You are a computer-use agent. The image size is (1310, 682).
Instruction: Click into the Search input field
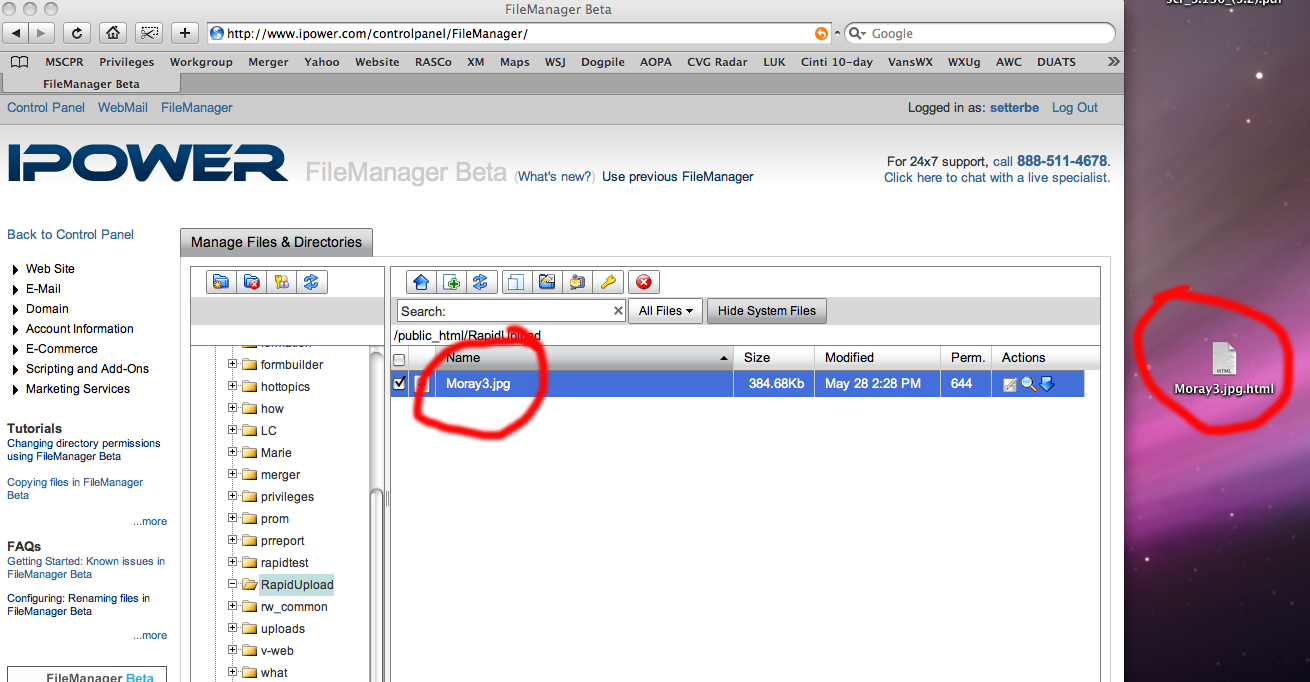click(x=511, y=311)
